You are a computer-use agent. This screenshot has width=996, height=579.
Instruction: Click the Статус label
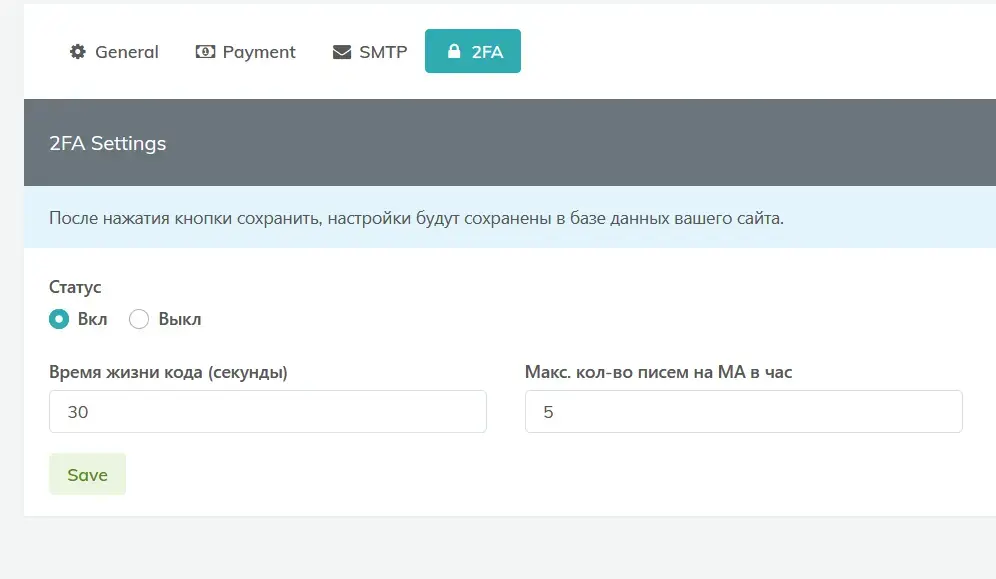pos(75,287)
